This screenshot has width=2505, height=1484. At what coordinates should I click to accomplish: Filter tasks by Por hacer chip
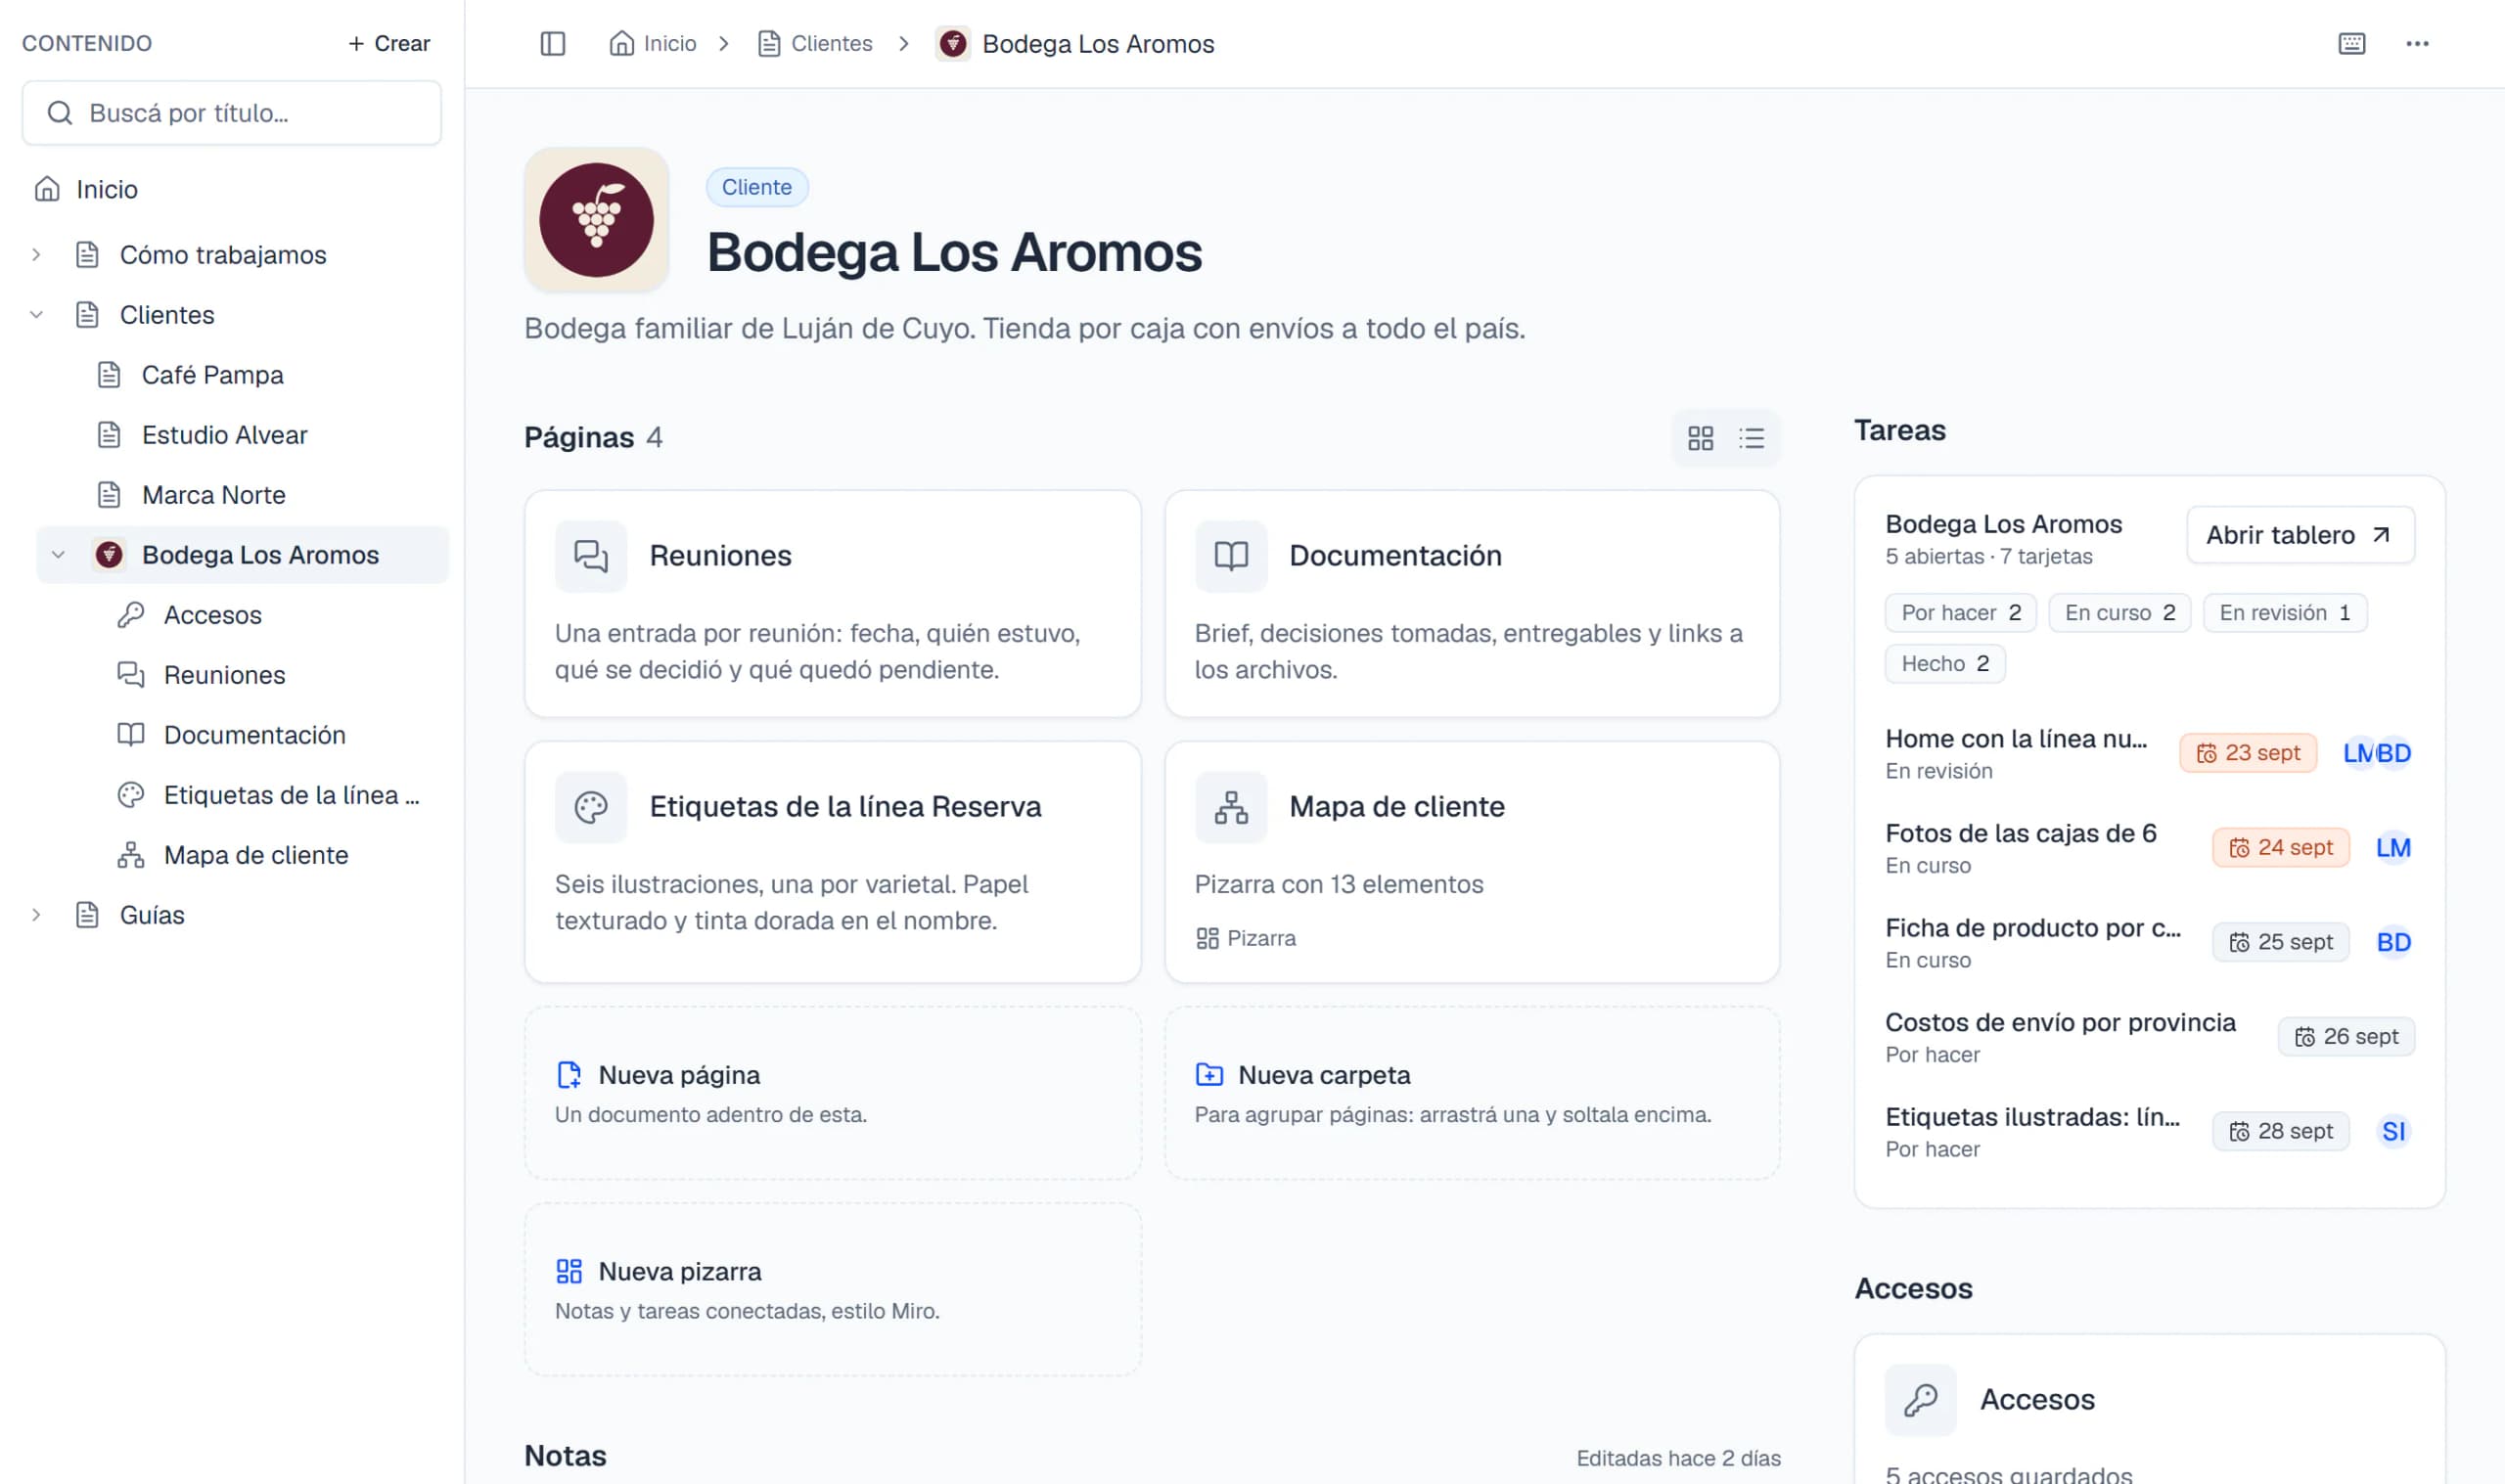click(1960, 613)
